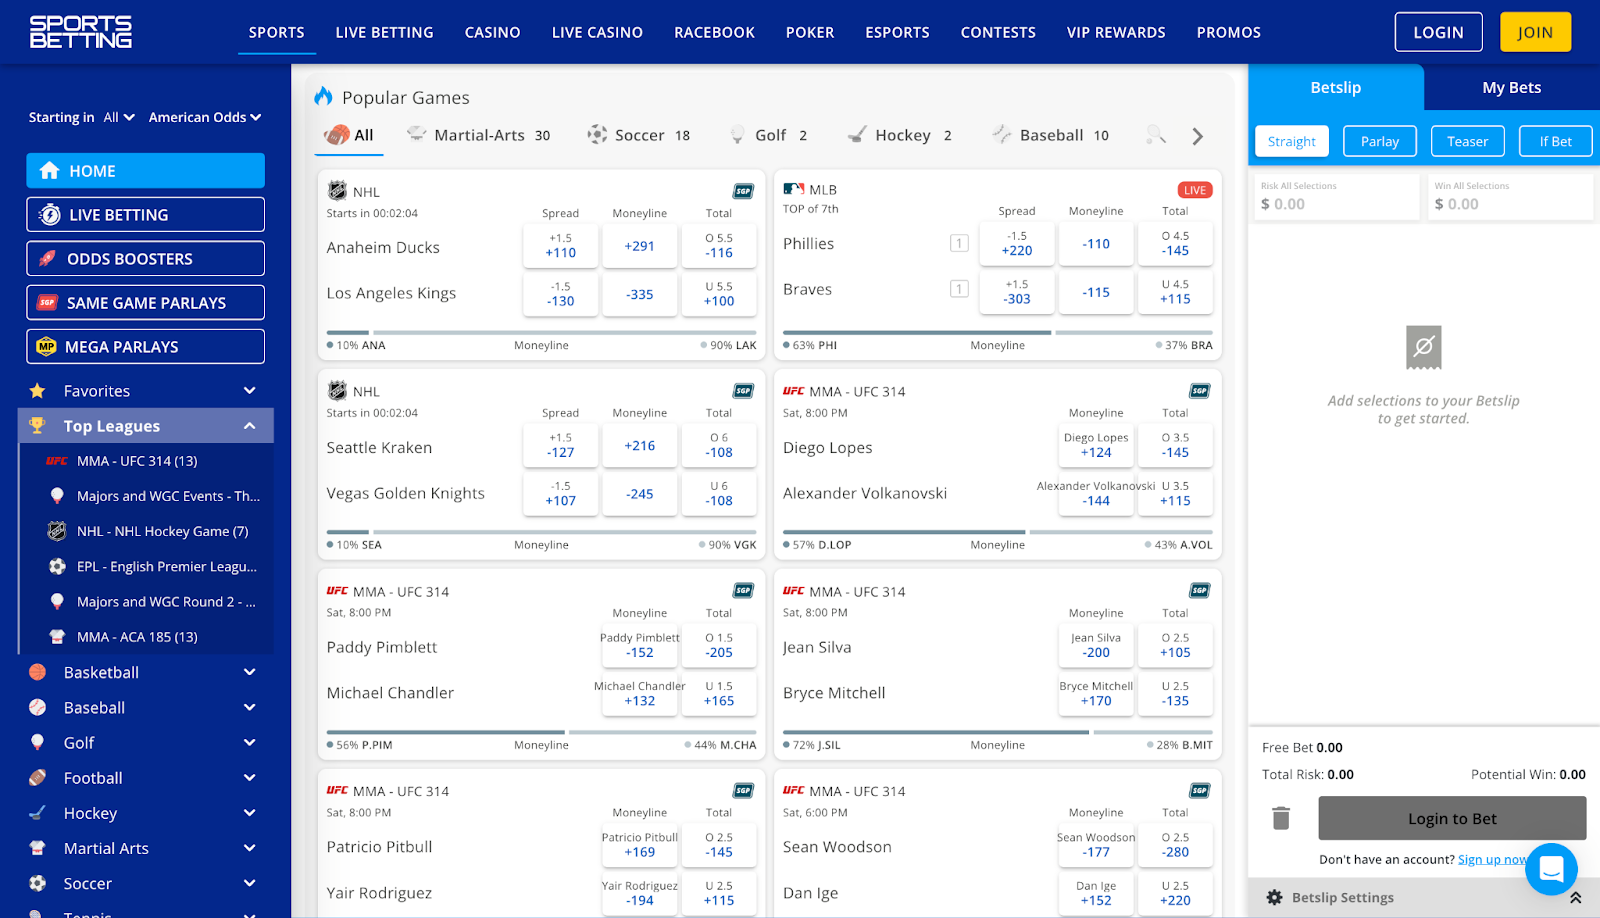Open the live chat bubble icon

[x=1551, y=869]
